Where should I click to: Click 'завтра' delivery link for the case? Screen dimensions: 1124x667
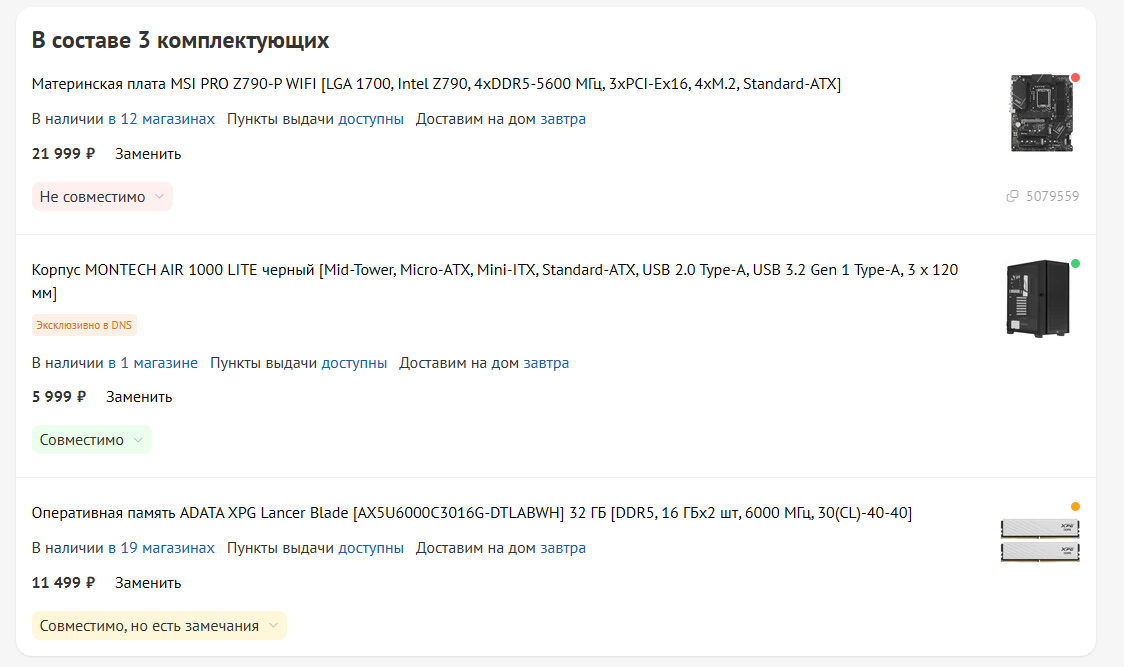coord(546,363)
